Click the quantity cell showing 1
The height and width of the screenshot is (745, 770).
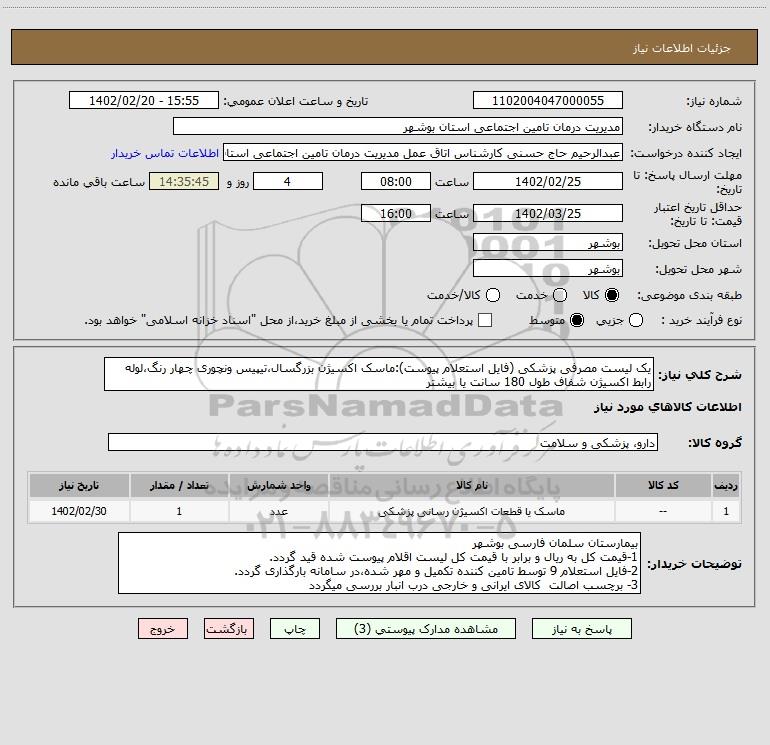(179, 511)
